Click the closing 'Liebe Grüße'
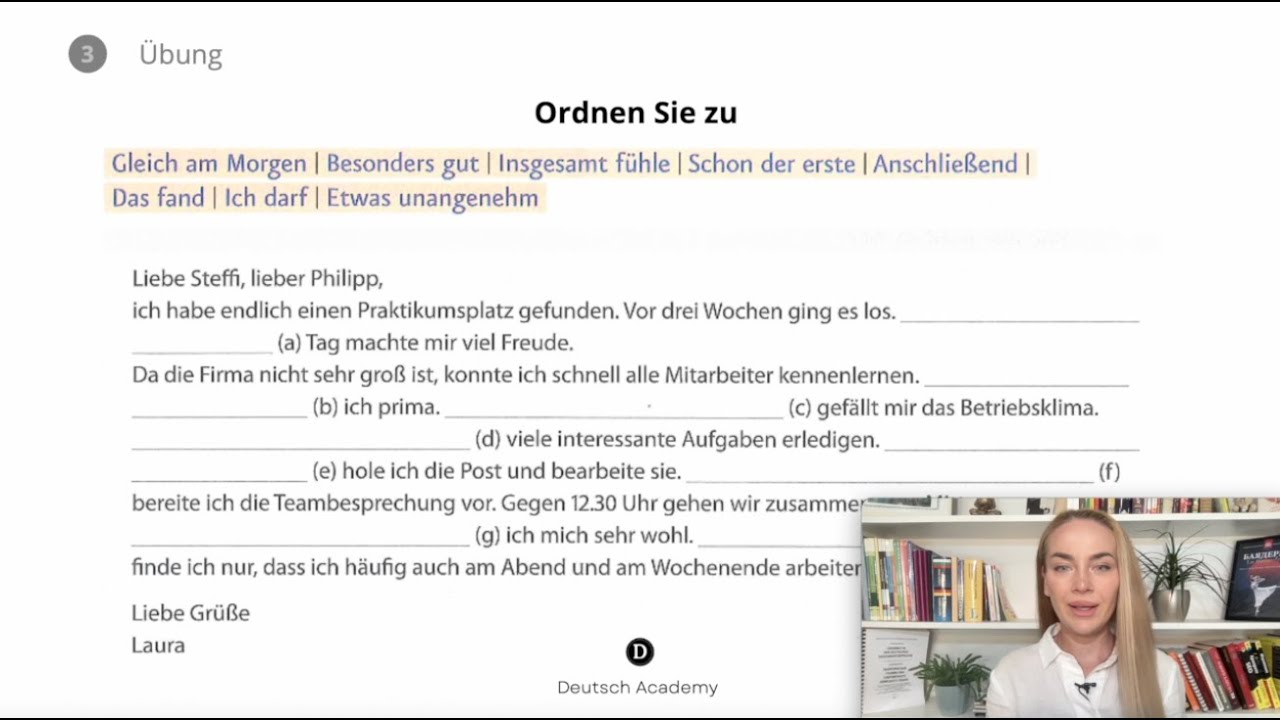Screen dimensions: 1280x720 tap(190, 613)
